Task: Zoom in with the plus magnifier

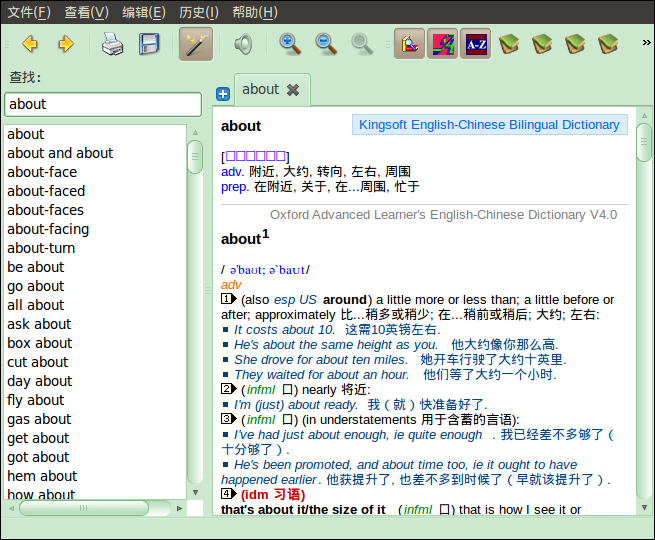Action: pyautogui.click(x=290, y=44)
